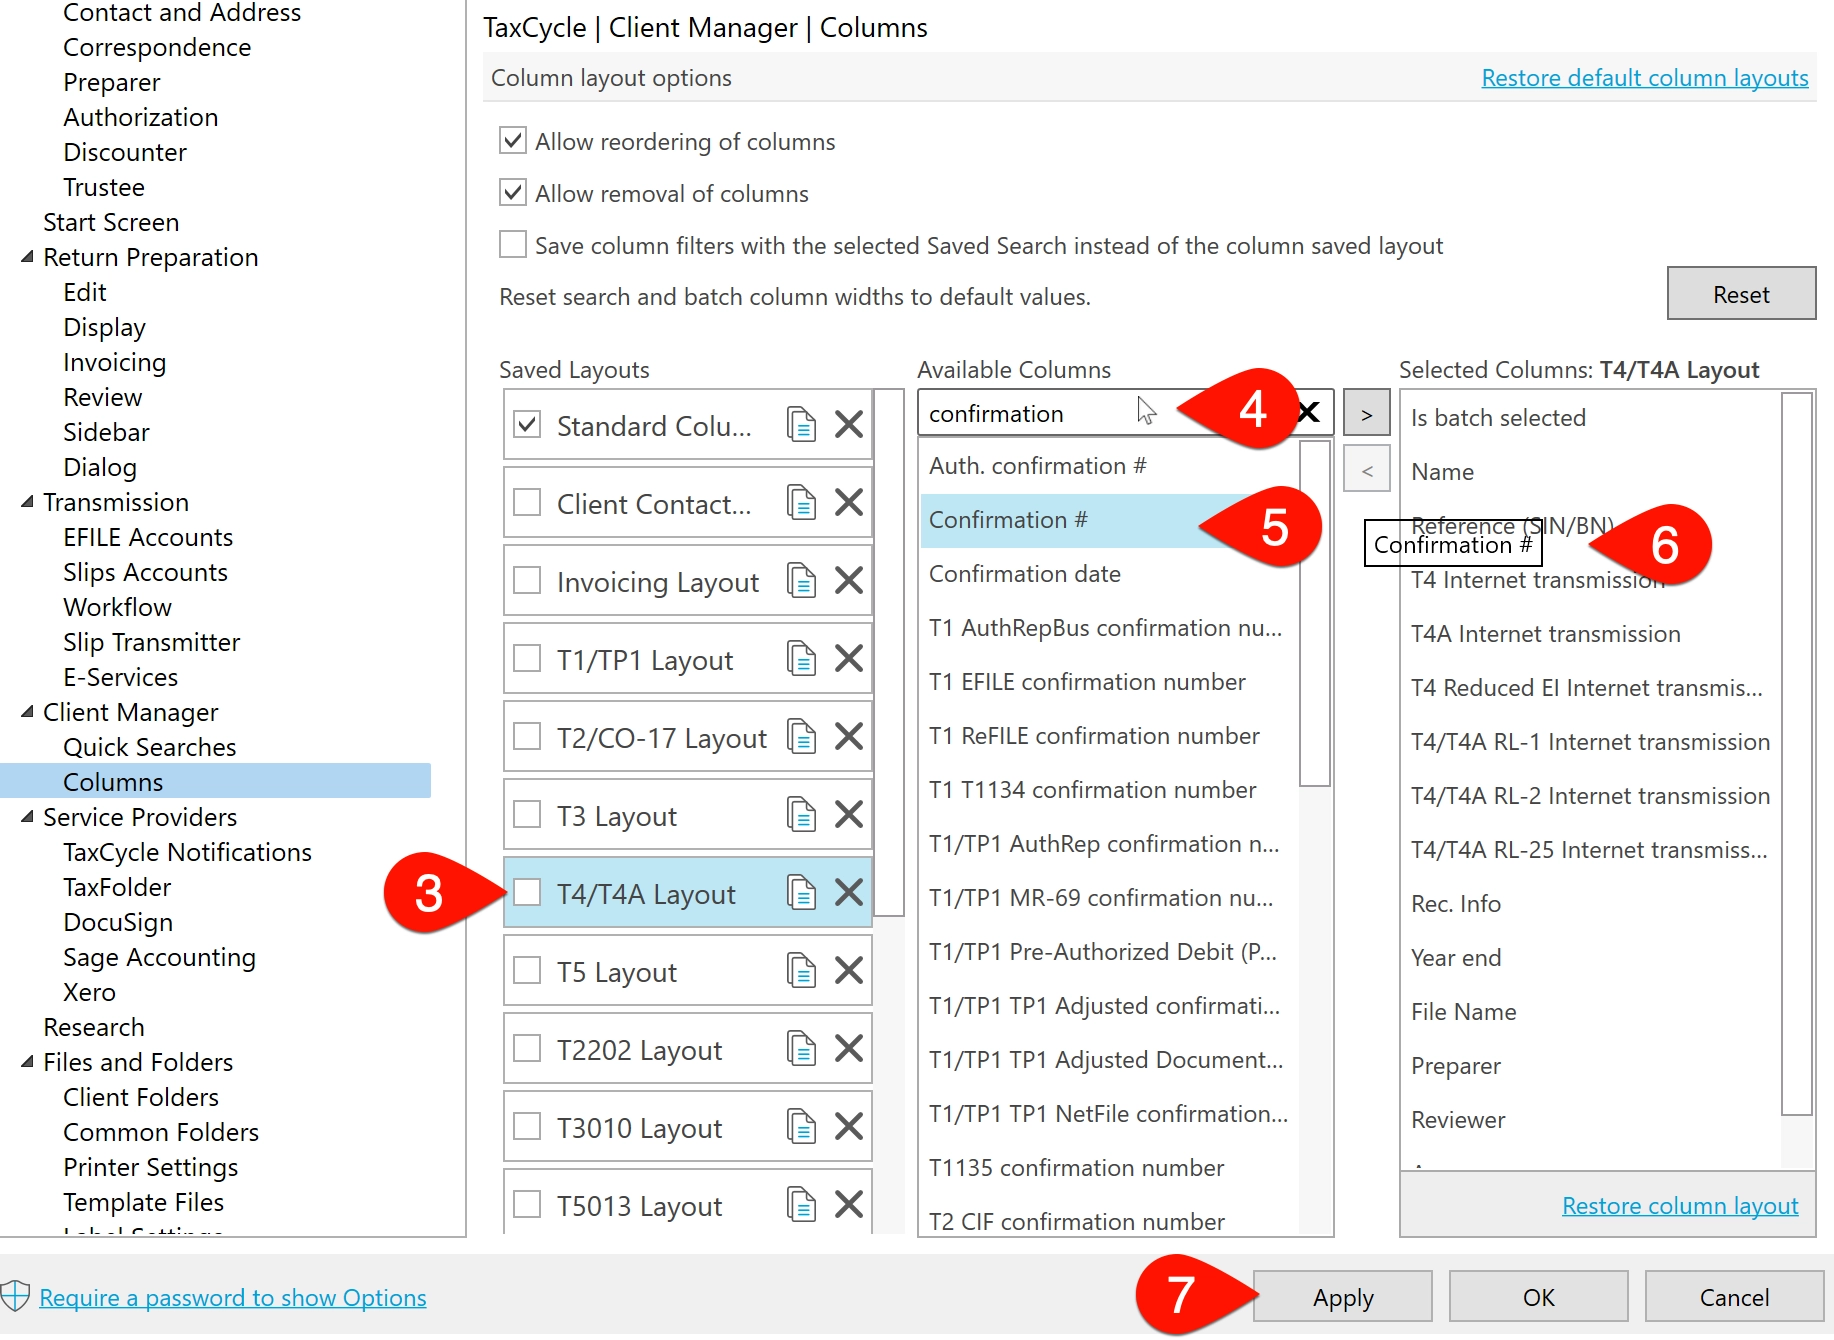Select EFILE Accounts in the tree
Image resolution: width=1834 pixels, height=1340 pixels.
[x=148, y=537]
